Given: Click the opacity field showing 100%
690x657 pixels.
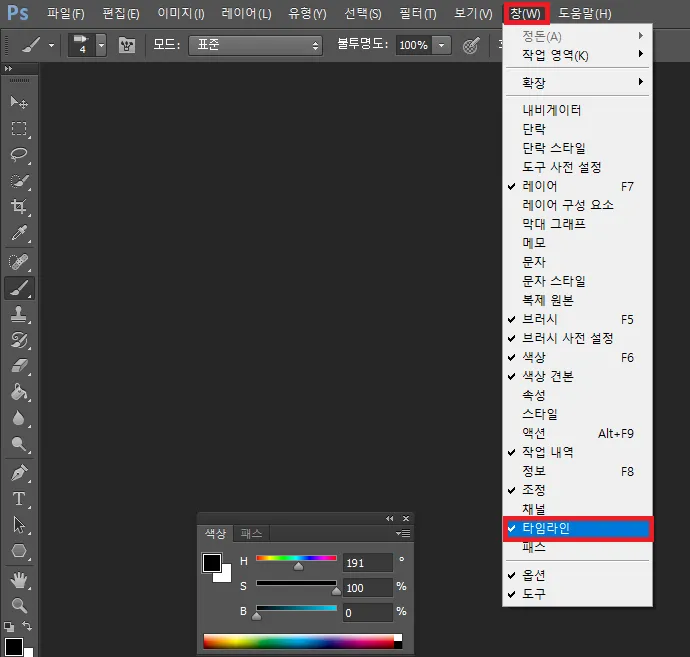Looking at the screenshot, I should (x=414, y=45).
